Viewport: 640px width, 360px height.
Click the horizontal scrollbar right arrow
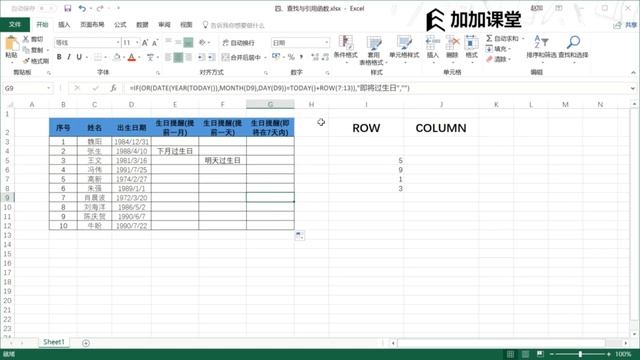tap(626, 343)
